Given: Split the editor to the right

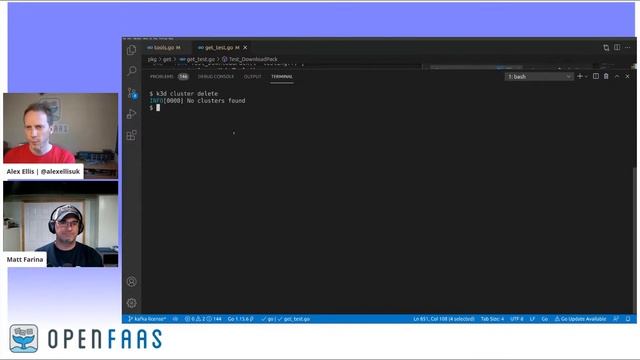Looking at the screenshot, I should pyautogui.click(x=617, y=48).
